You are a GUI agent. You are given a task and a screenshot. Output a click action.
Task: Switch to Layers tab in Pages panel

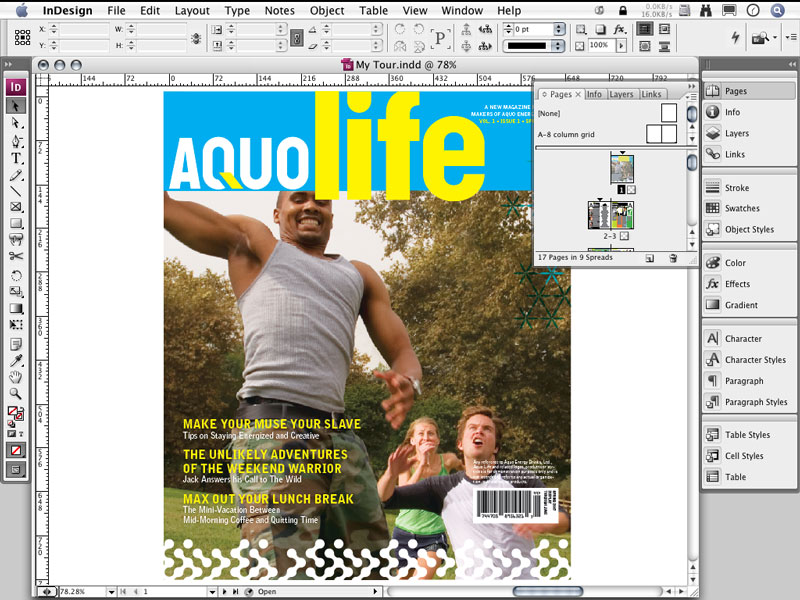click(x=621, y=94)
